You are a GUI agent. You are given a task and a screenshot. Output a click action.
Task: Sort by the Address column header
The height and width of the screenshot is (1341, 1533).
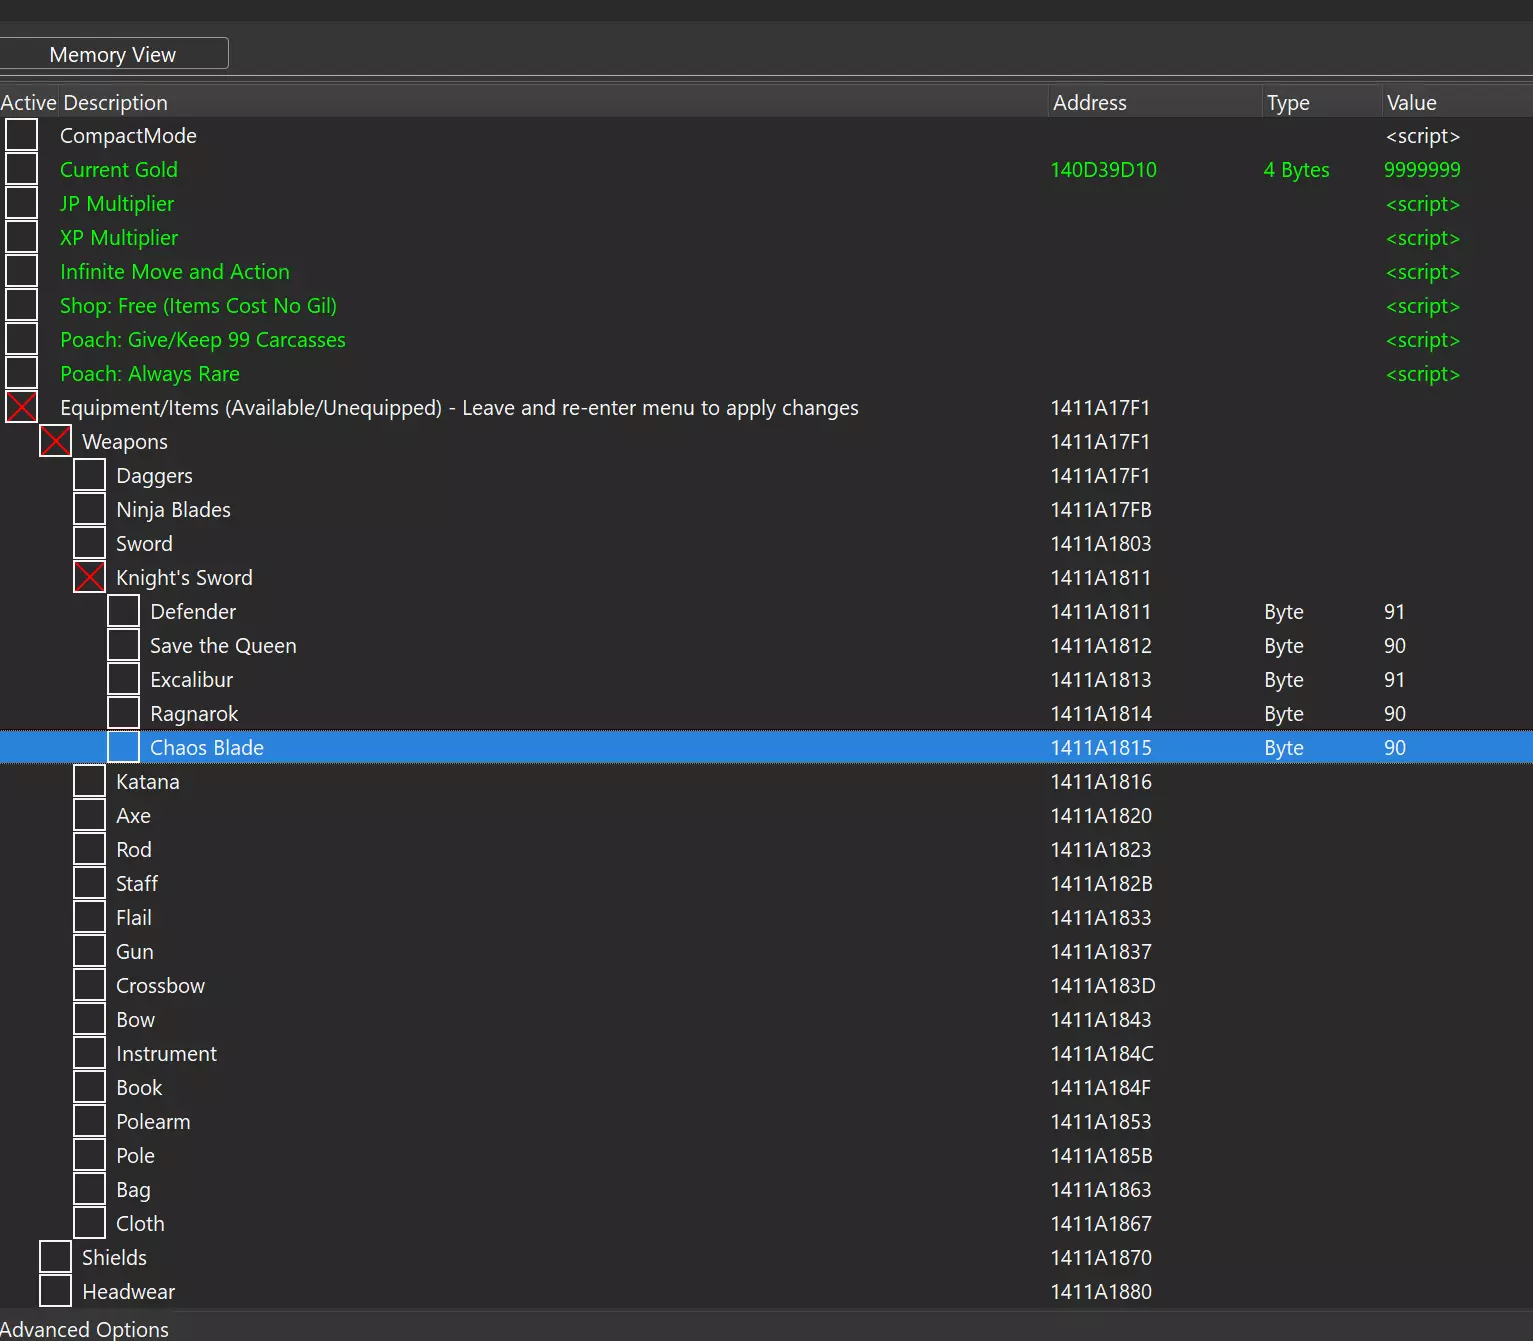[1090, 103]
